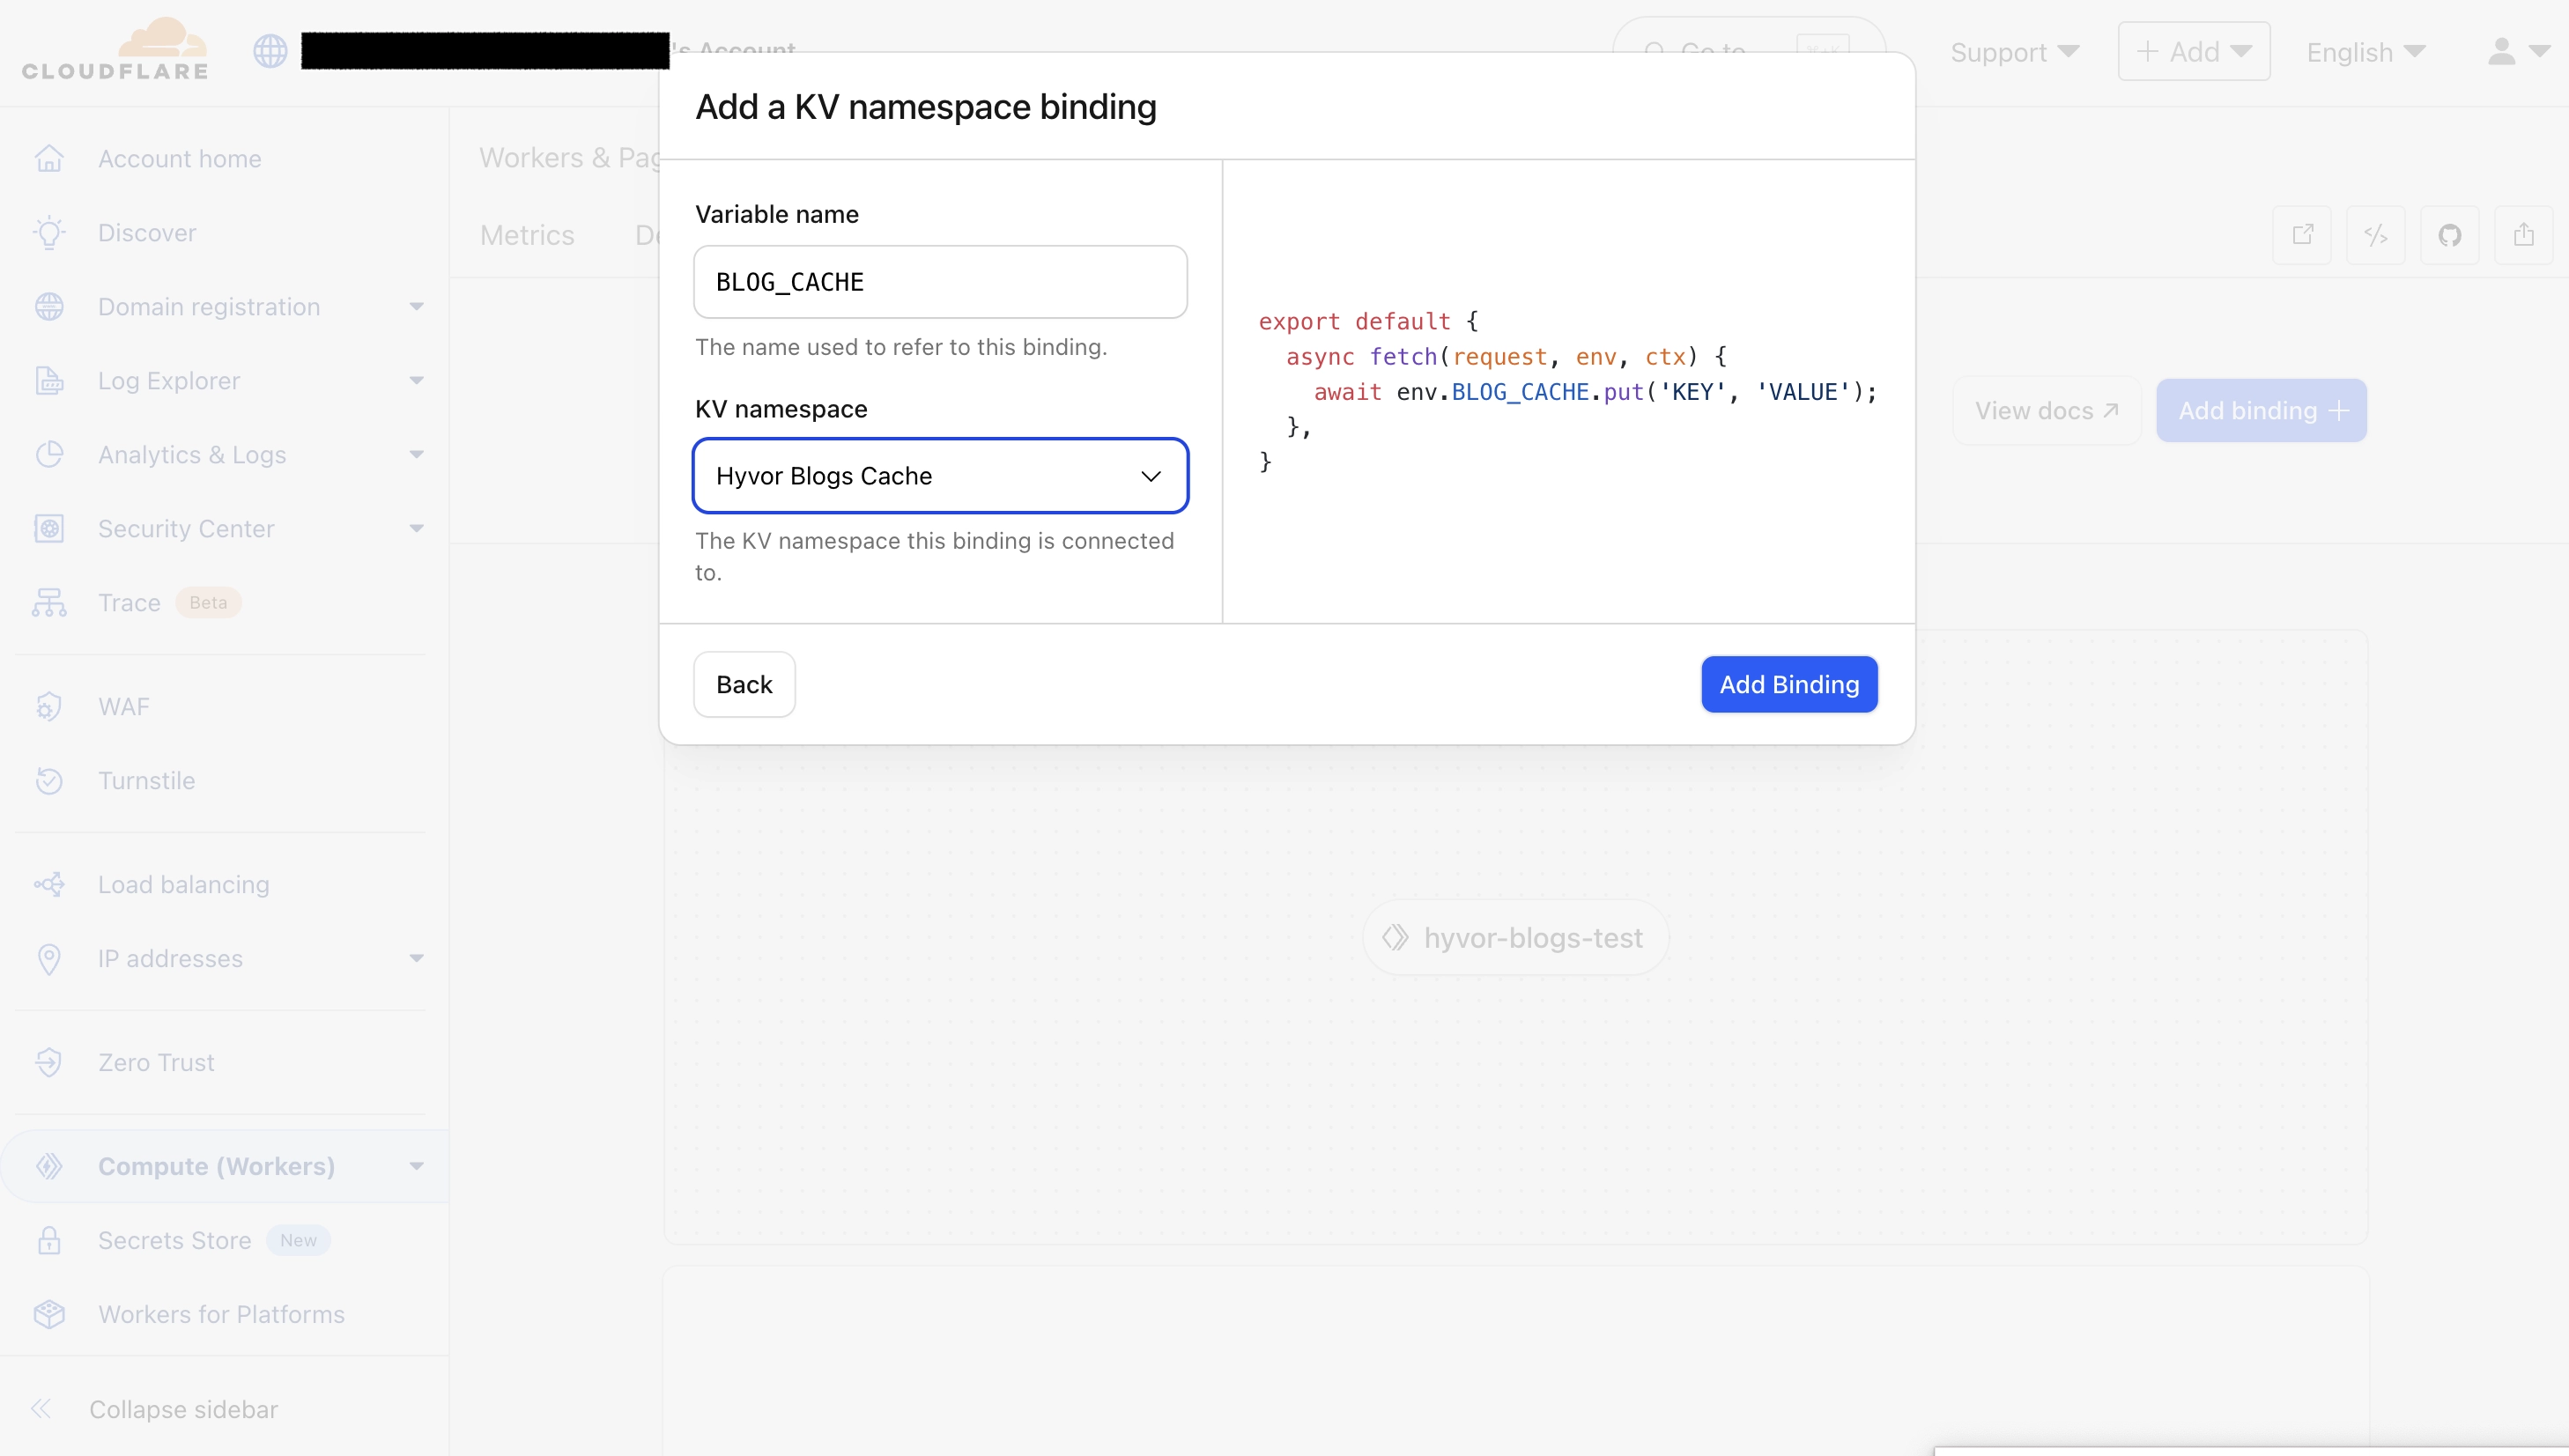Viewport: 2569px width, 1456px height.
Task: Click the open-in-new-window toolbar icon
Action: [2302, 235]
